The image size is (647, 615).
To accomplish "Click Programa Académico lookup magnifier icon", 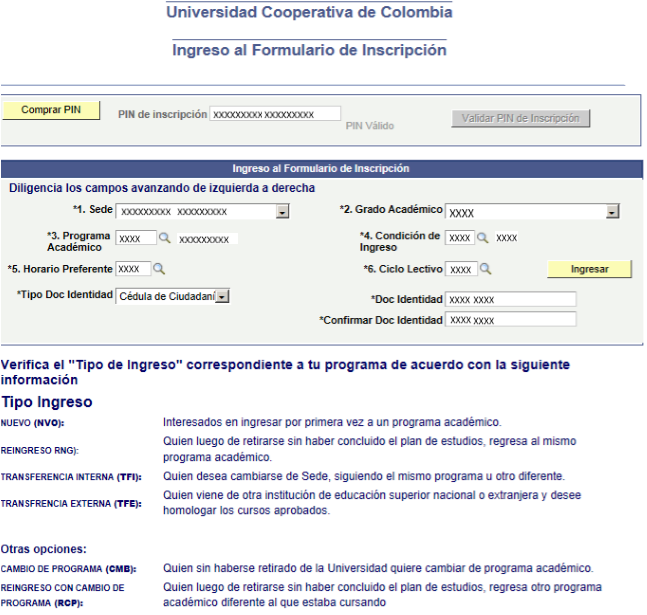I will point(165,238).
